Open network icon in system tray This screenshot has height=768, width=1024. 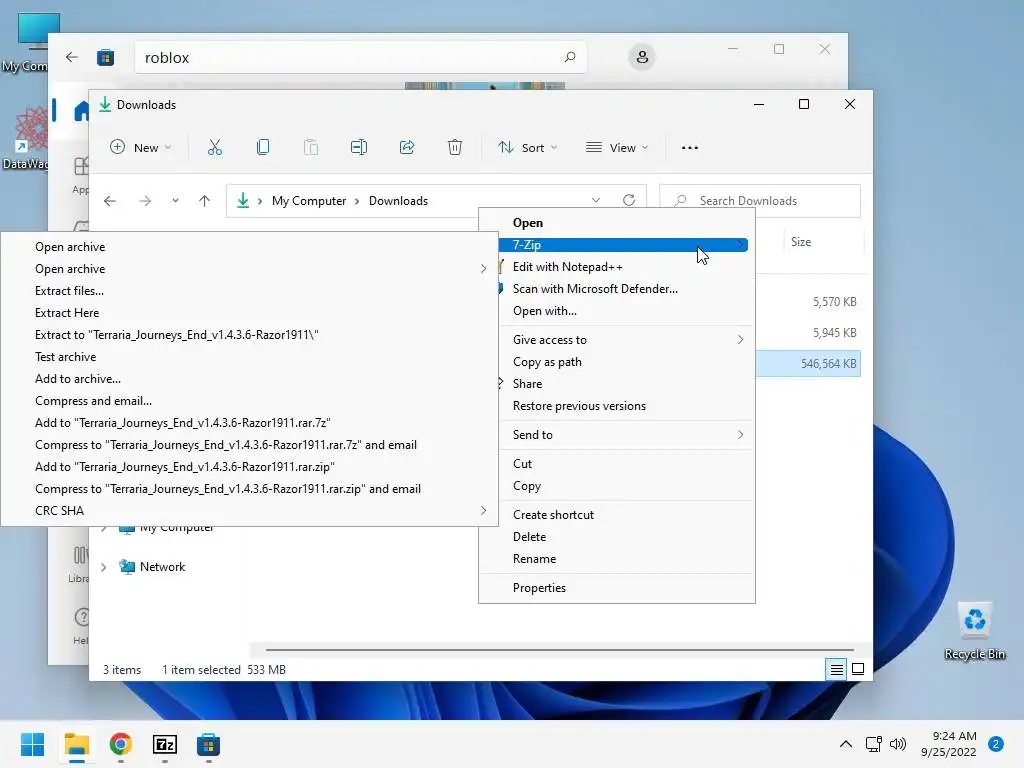coord(873,744)
